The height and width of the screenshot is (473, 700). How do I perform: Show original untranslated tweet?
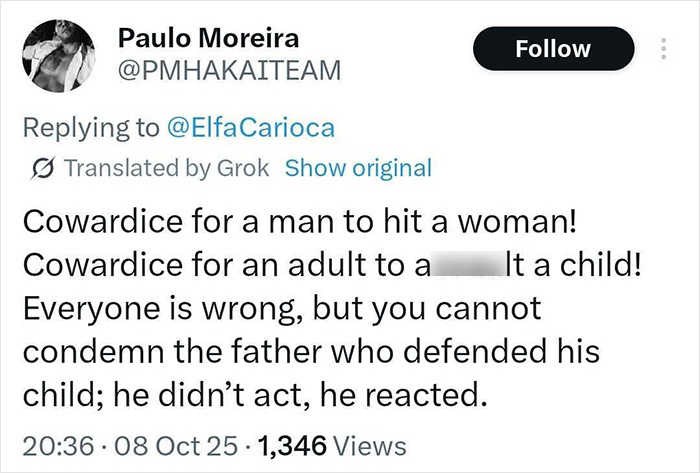pos(358,168)
